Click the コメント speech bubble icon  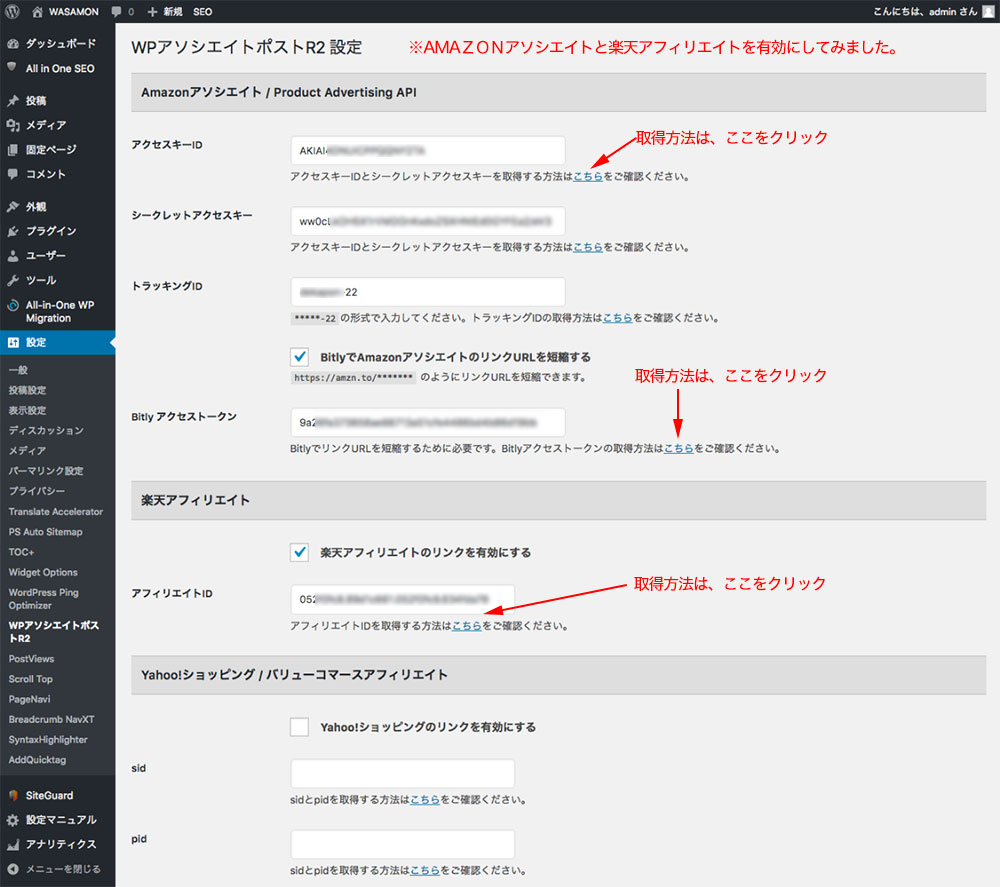click(x=13, y=174)
